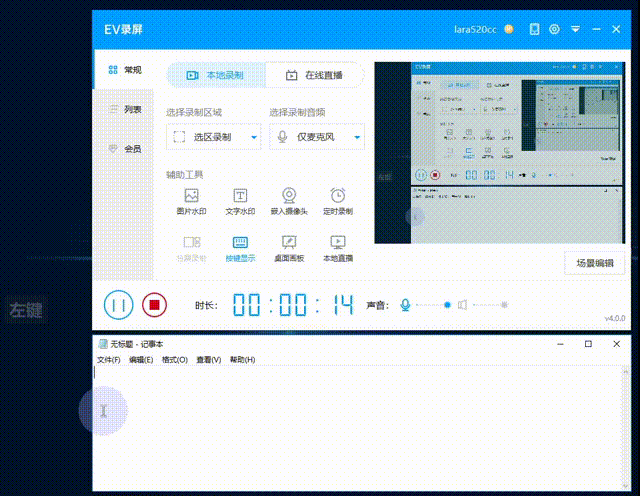Open Notepad 查看(V) menu
This screenshot has height=496, width=640.
tap(209, 360)
